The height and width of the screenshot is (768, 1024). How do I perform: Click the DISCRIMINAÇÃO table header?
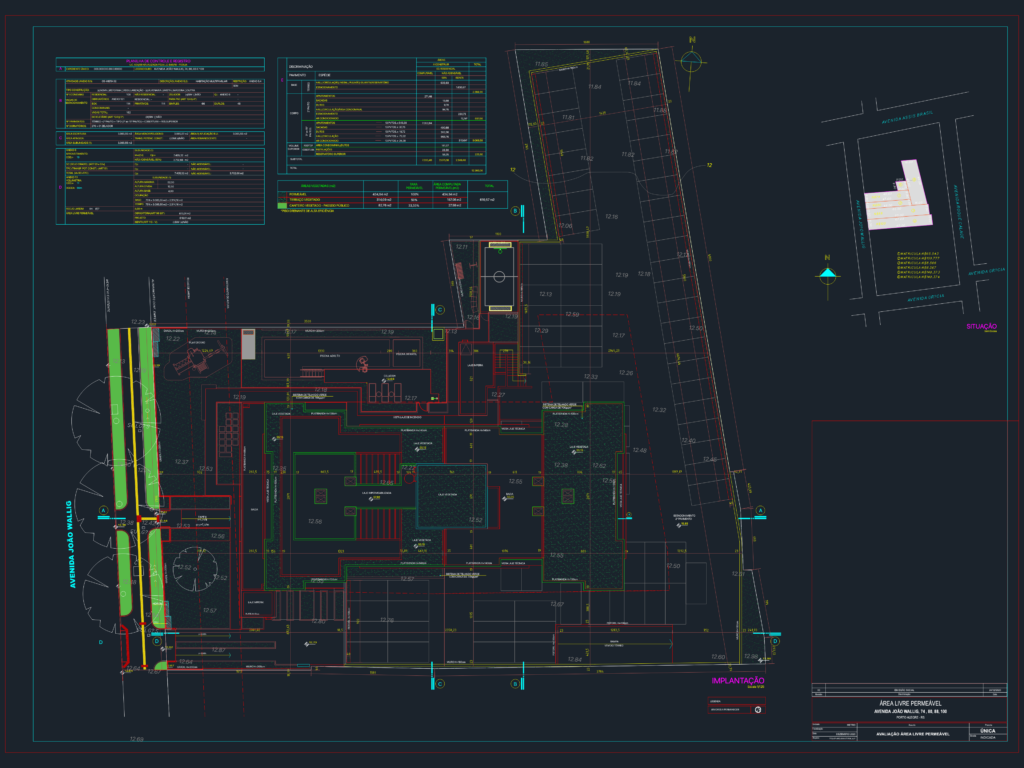click(x=301, y=67)
